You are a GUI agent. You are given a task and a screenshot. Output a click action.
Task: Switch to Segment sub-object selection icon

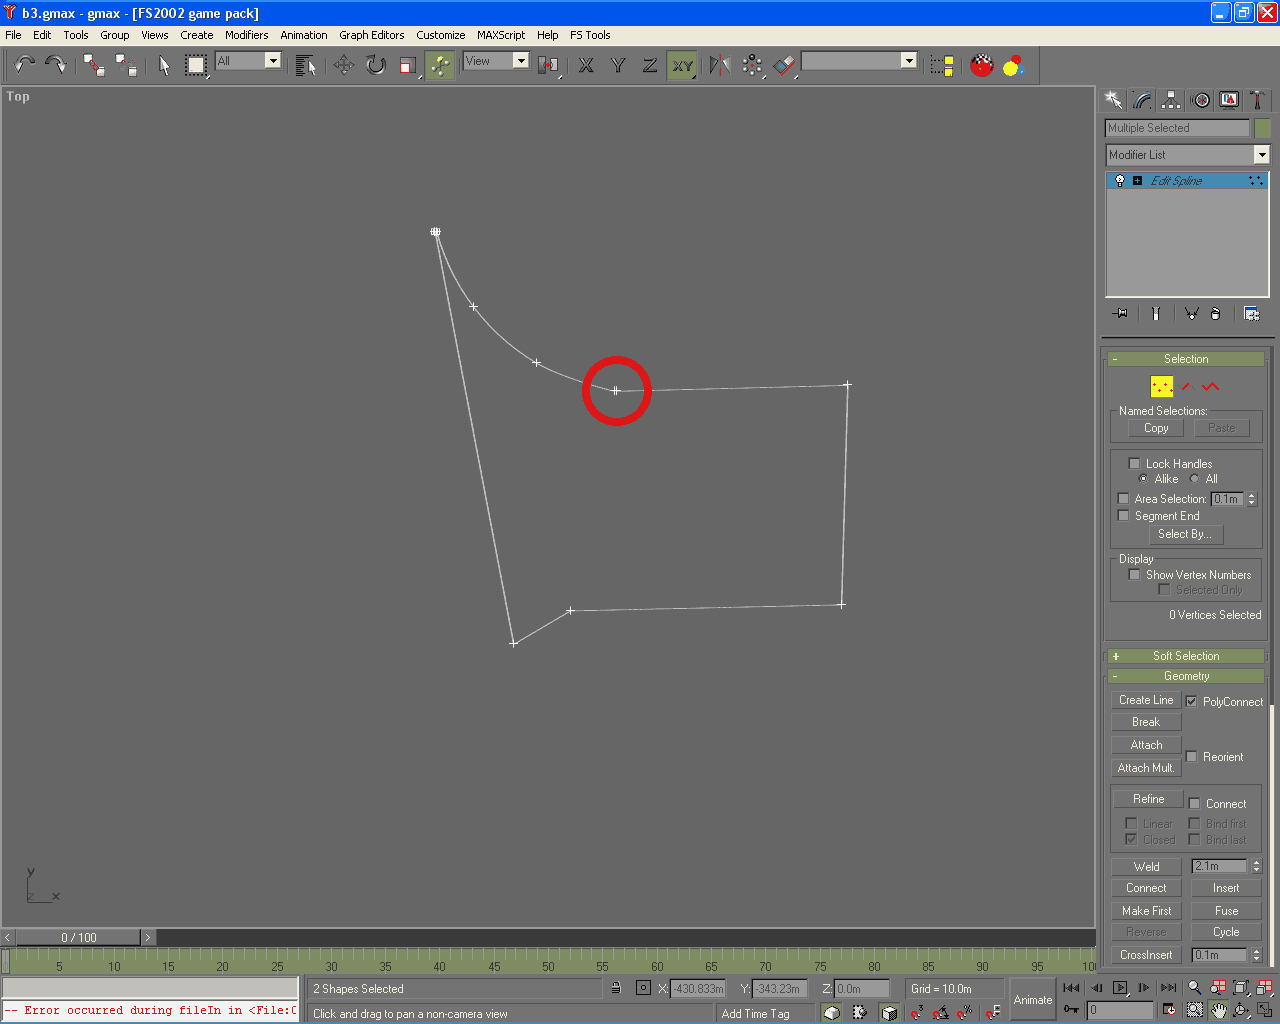[1186, 386]
